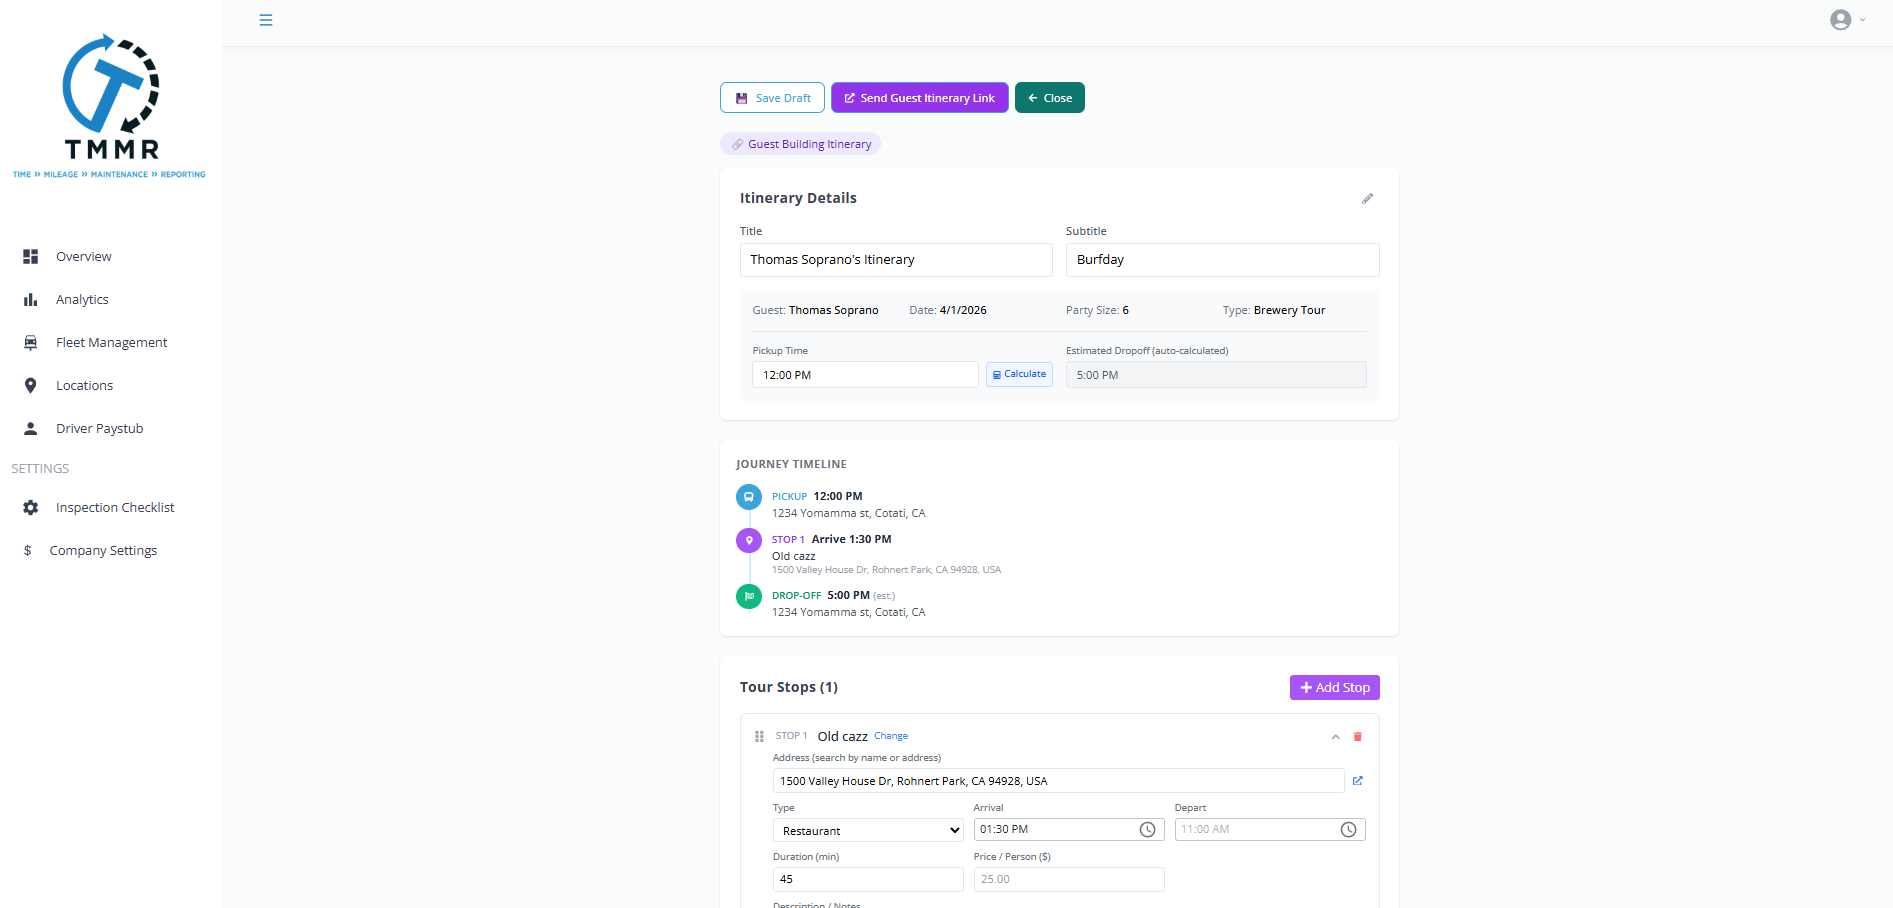Click the Locations pin icon
1893x908 pixels.
31,386
